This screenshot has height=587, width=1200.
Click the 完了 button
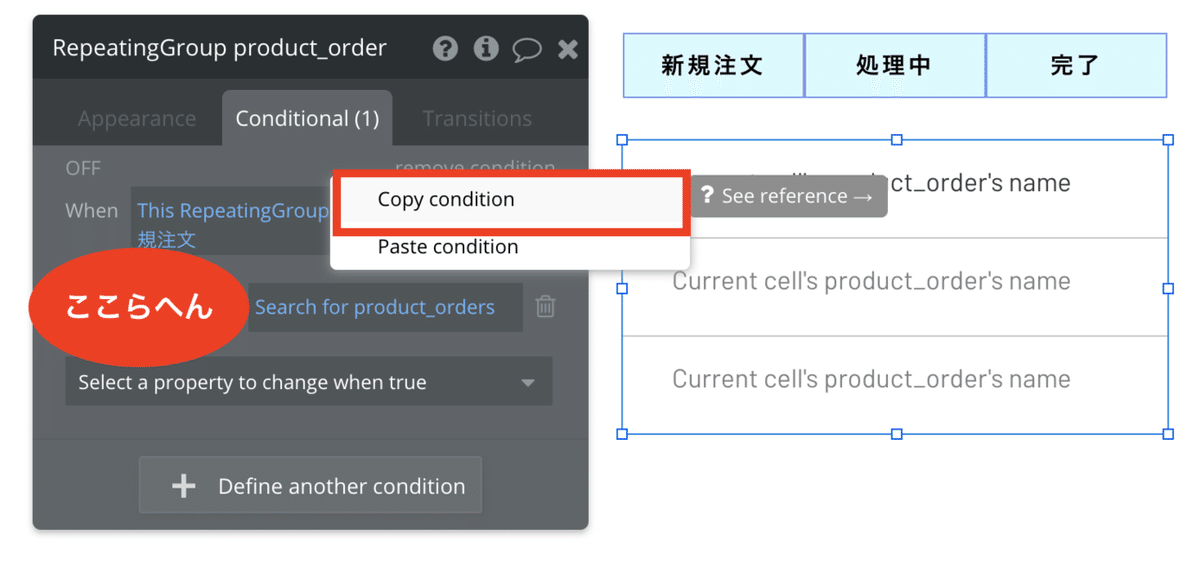1076,65
